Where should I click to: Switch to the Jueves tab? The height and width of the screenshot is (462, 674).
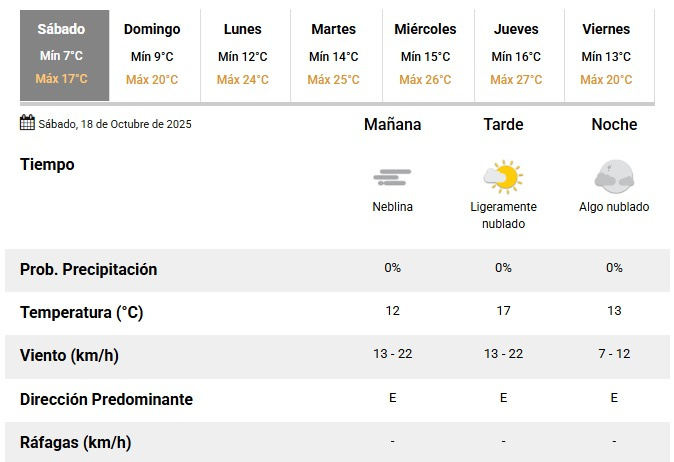click(516, 54)
